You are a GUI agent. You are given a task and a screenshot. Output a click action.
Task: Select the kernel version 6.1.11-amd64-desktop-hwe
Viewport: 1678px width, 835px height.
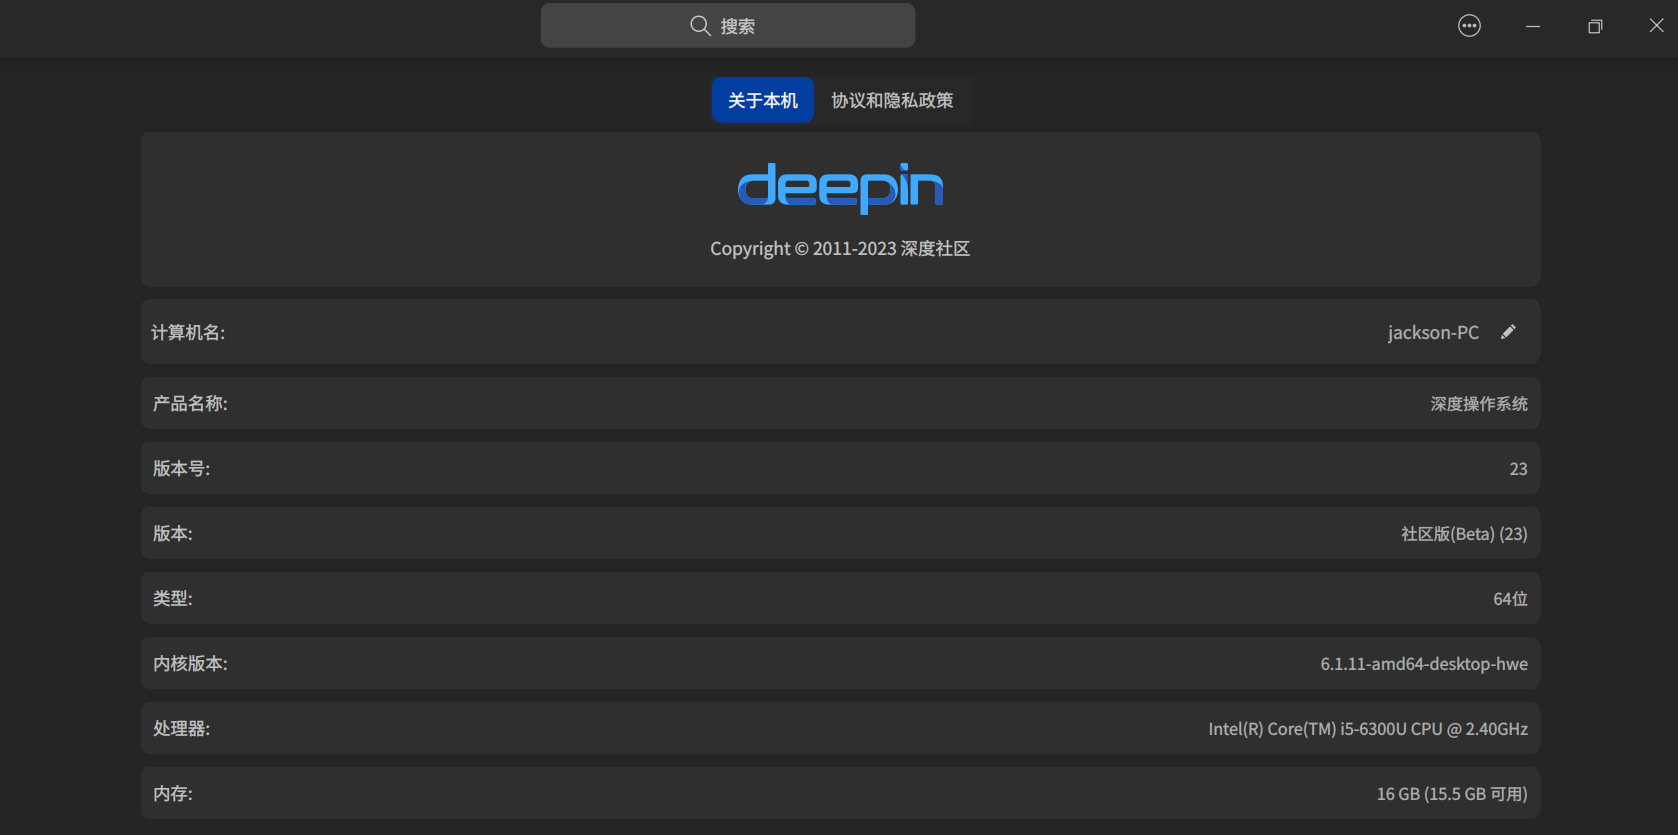[1424, 664]
